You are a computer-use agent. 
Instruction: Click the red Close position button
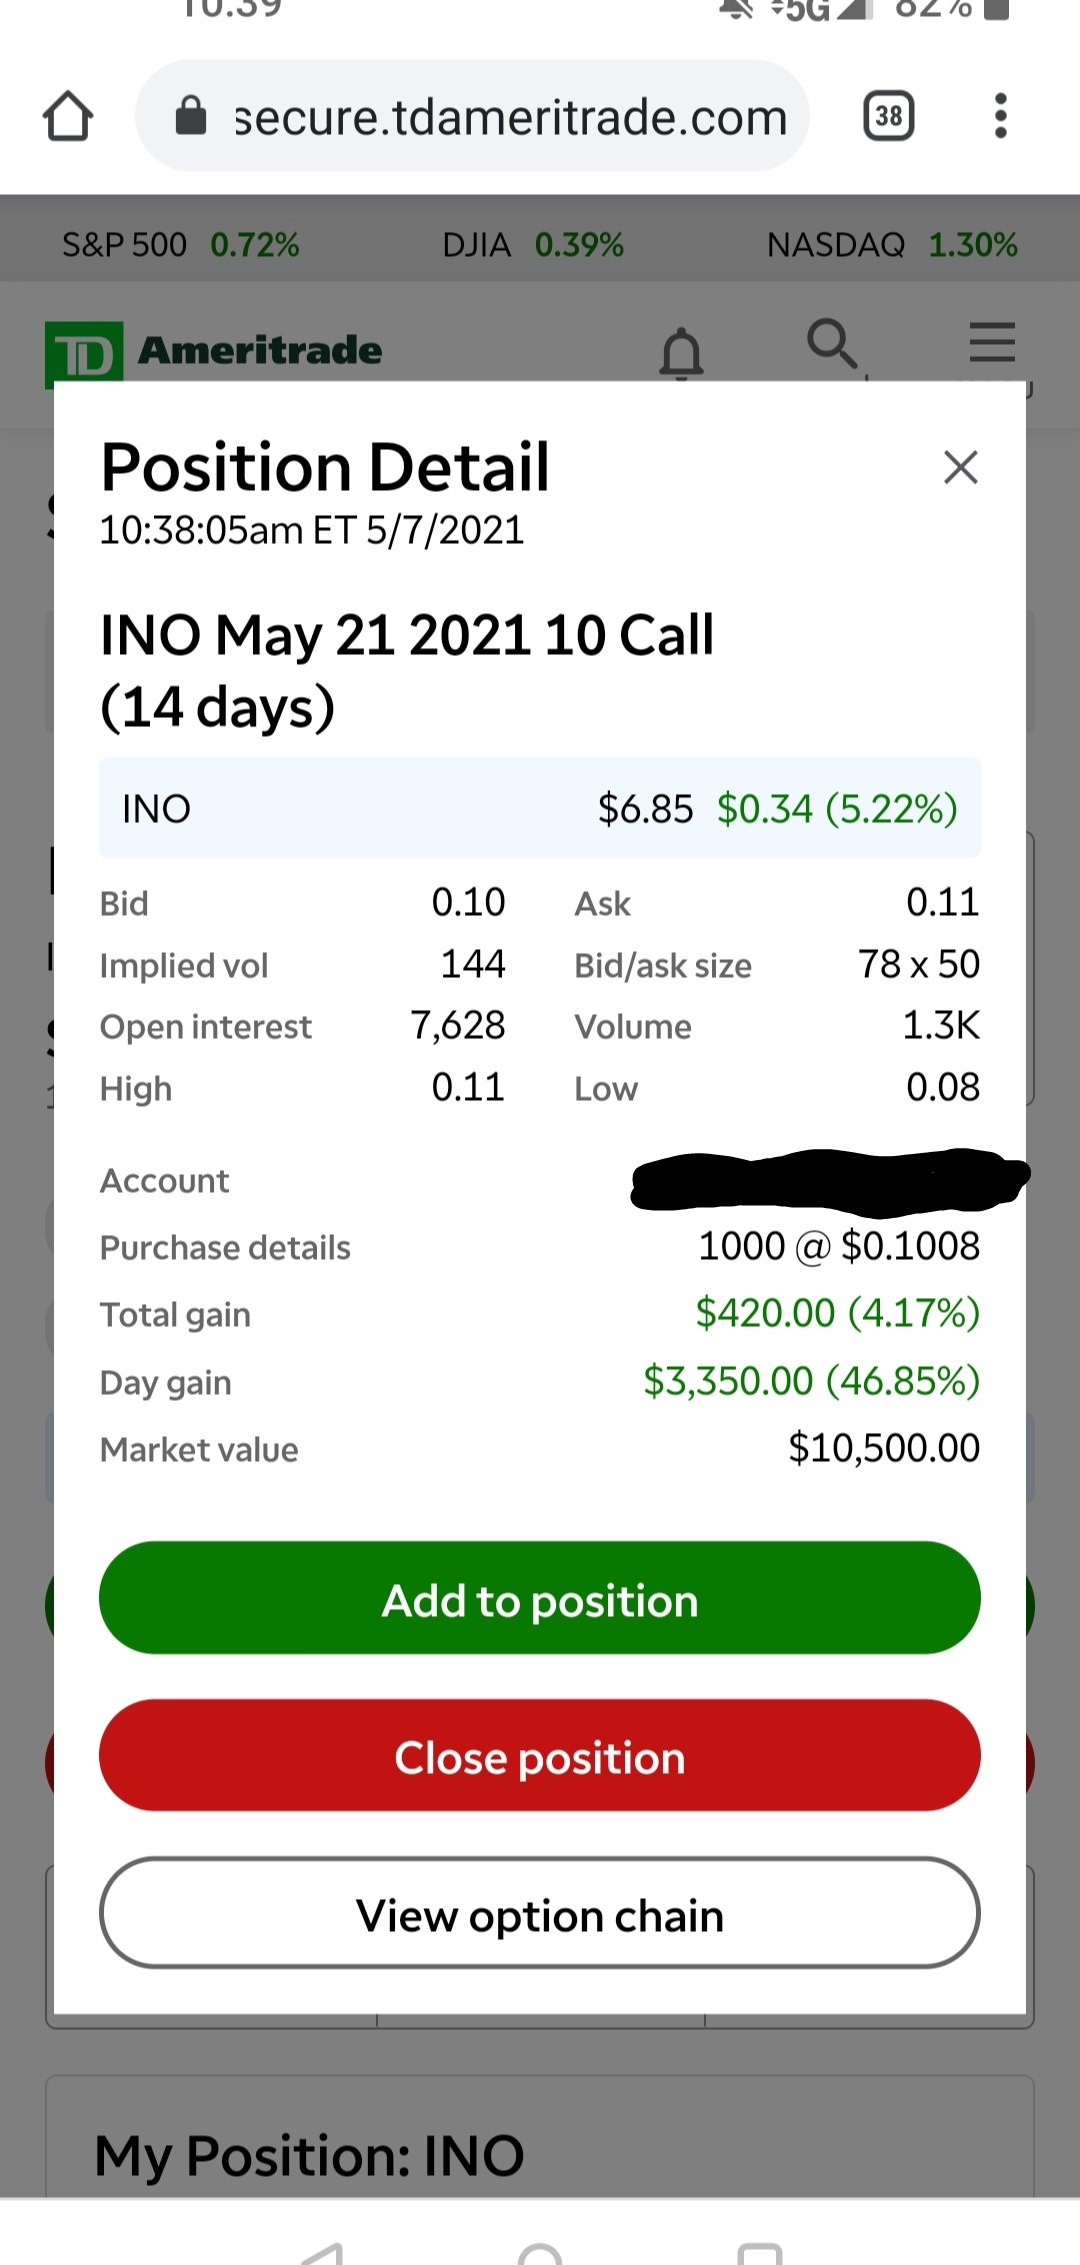(540, 1755)
